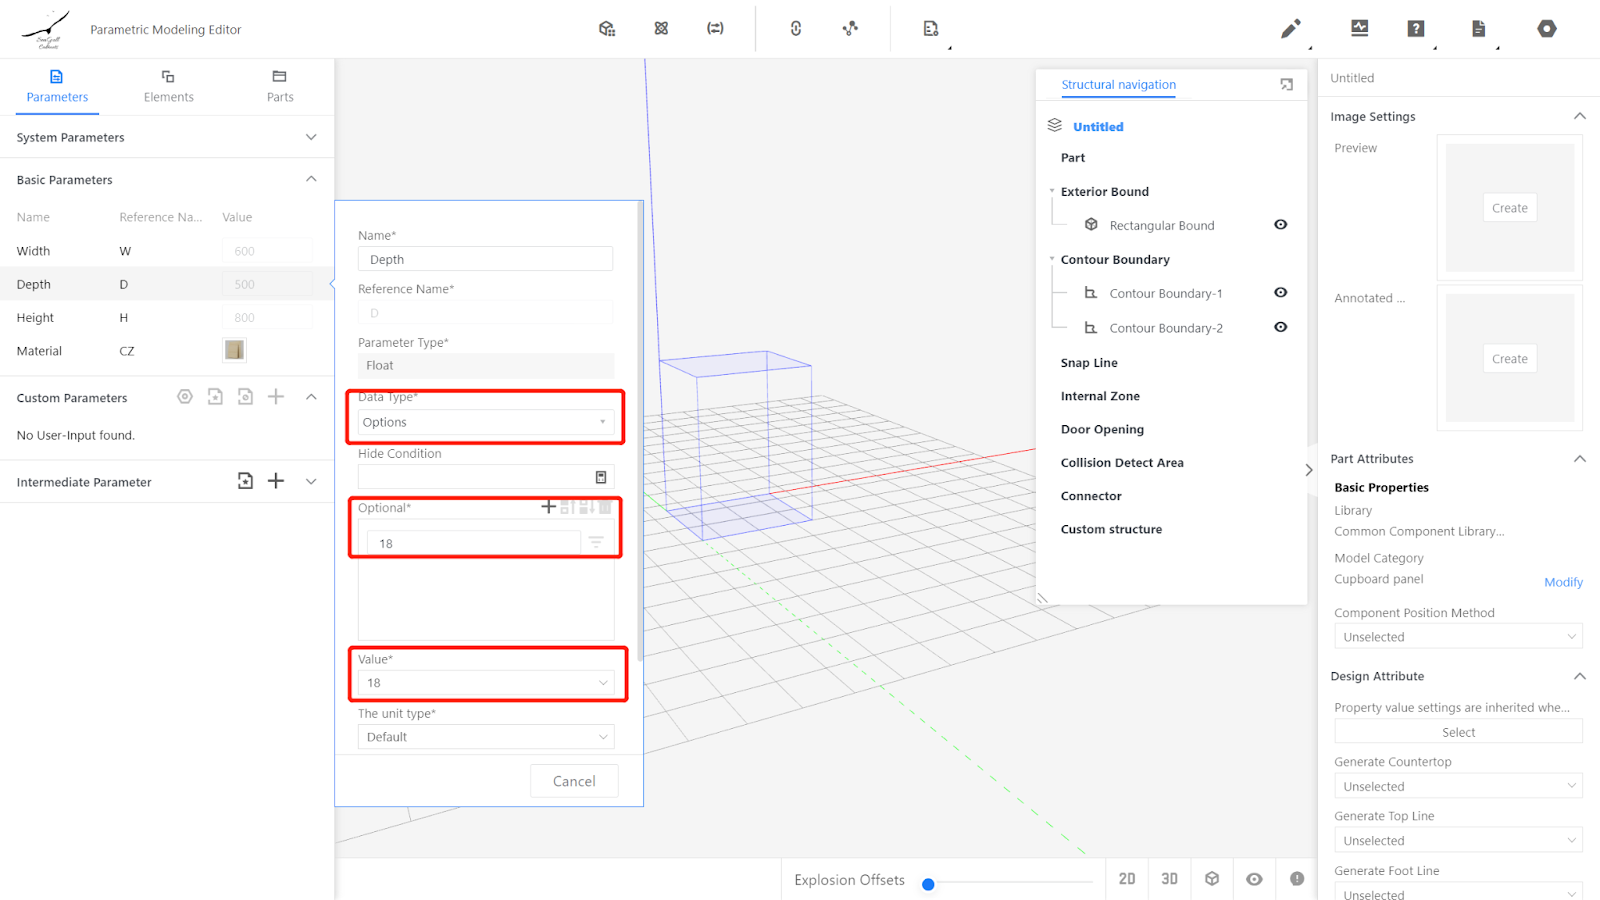Click the plus icon in Custom Parameters
Screen dimensions: 1600x900
[x=276, y=397]
